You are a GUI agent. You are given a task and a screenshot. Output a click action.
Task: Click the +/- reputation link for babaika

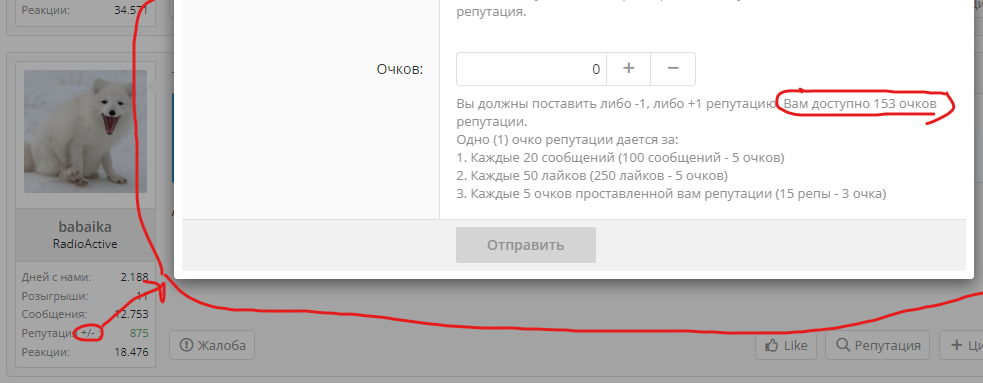point(88,333)
